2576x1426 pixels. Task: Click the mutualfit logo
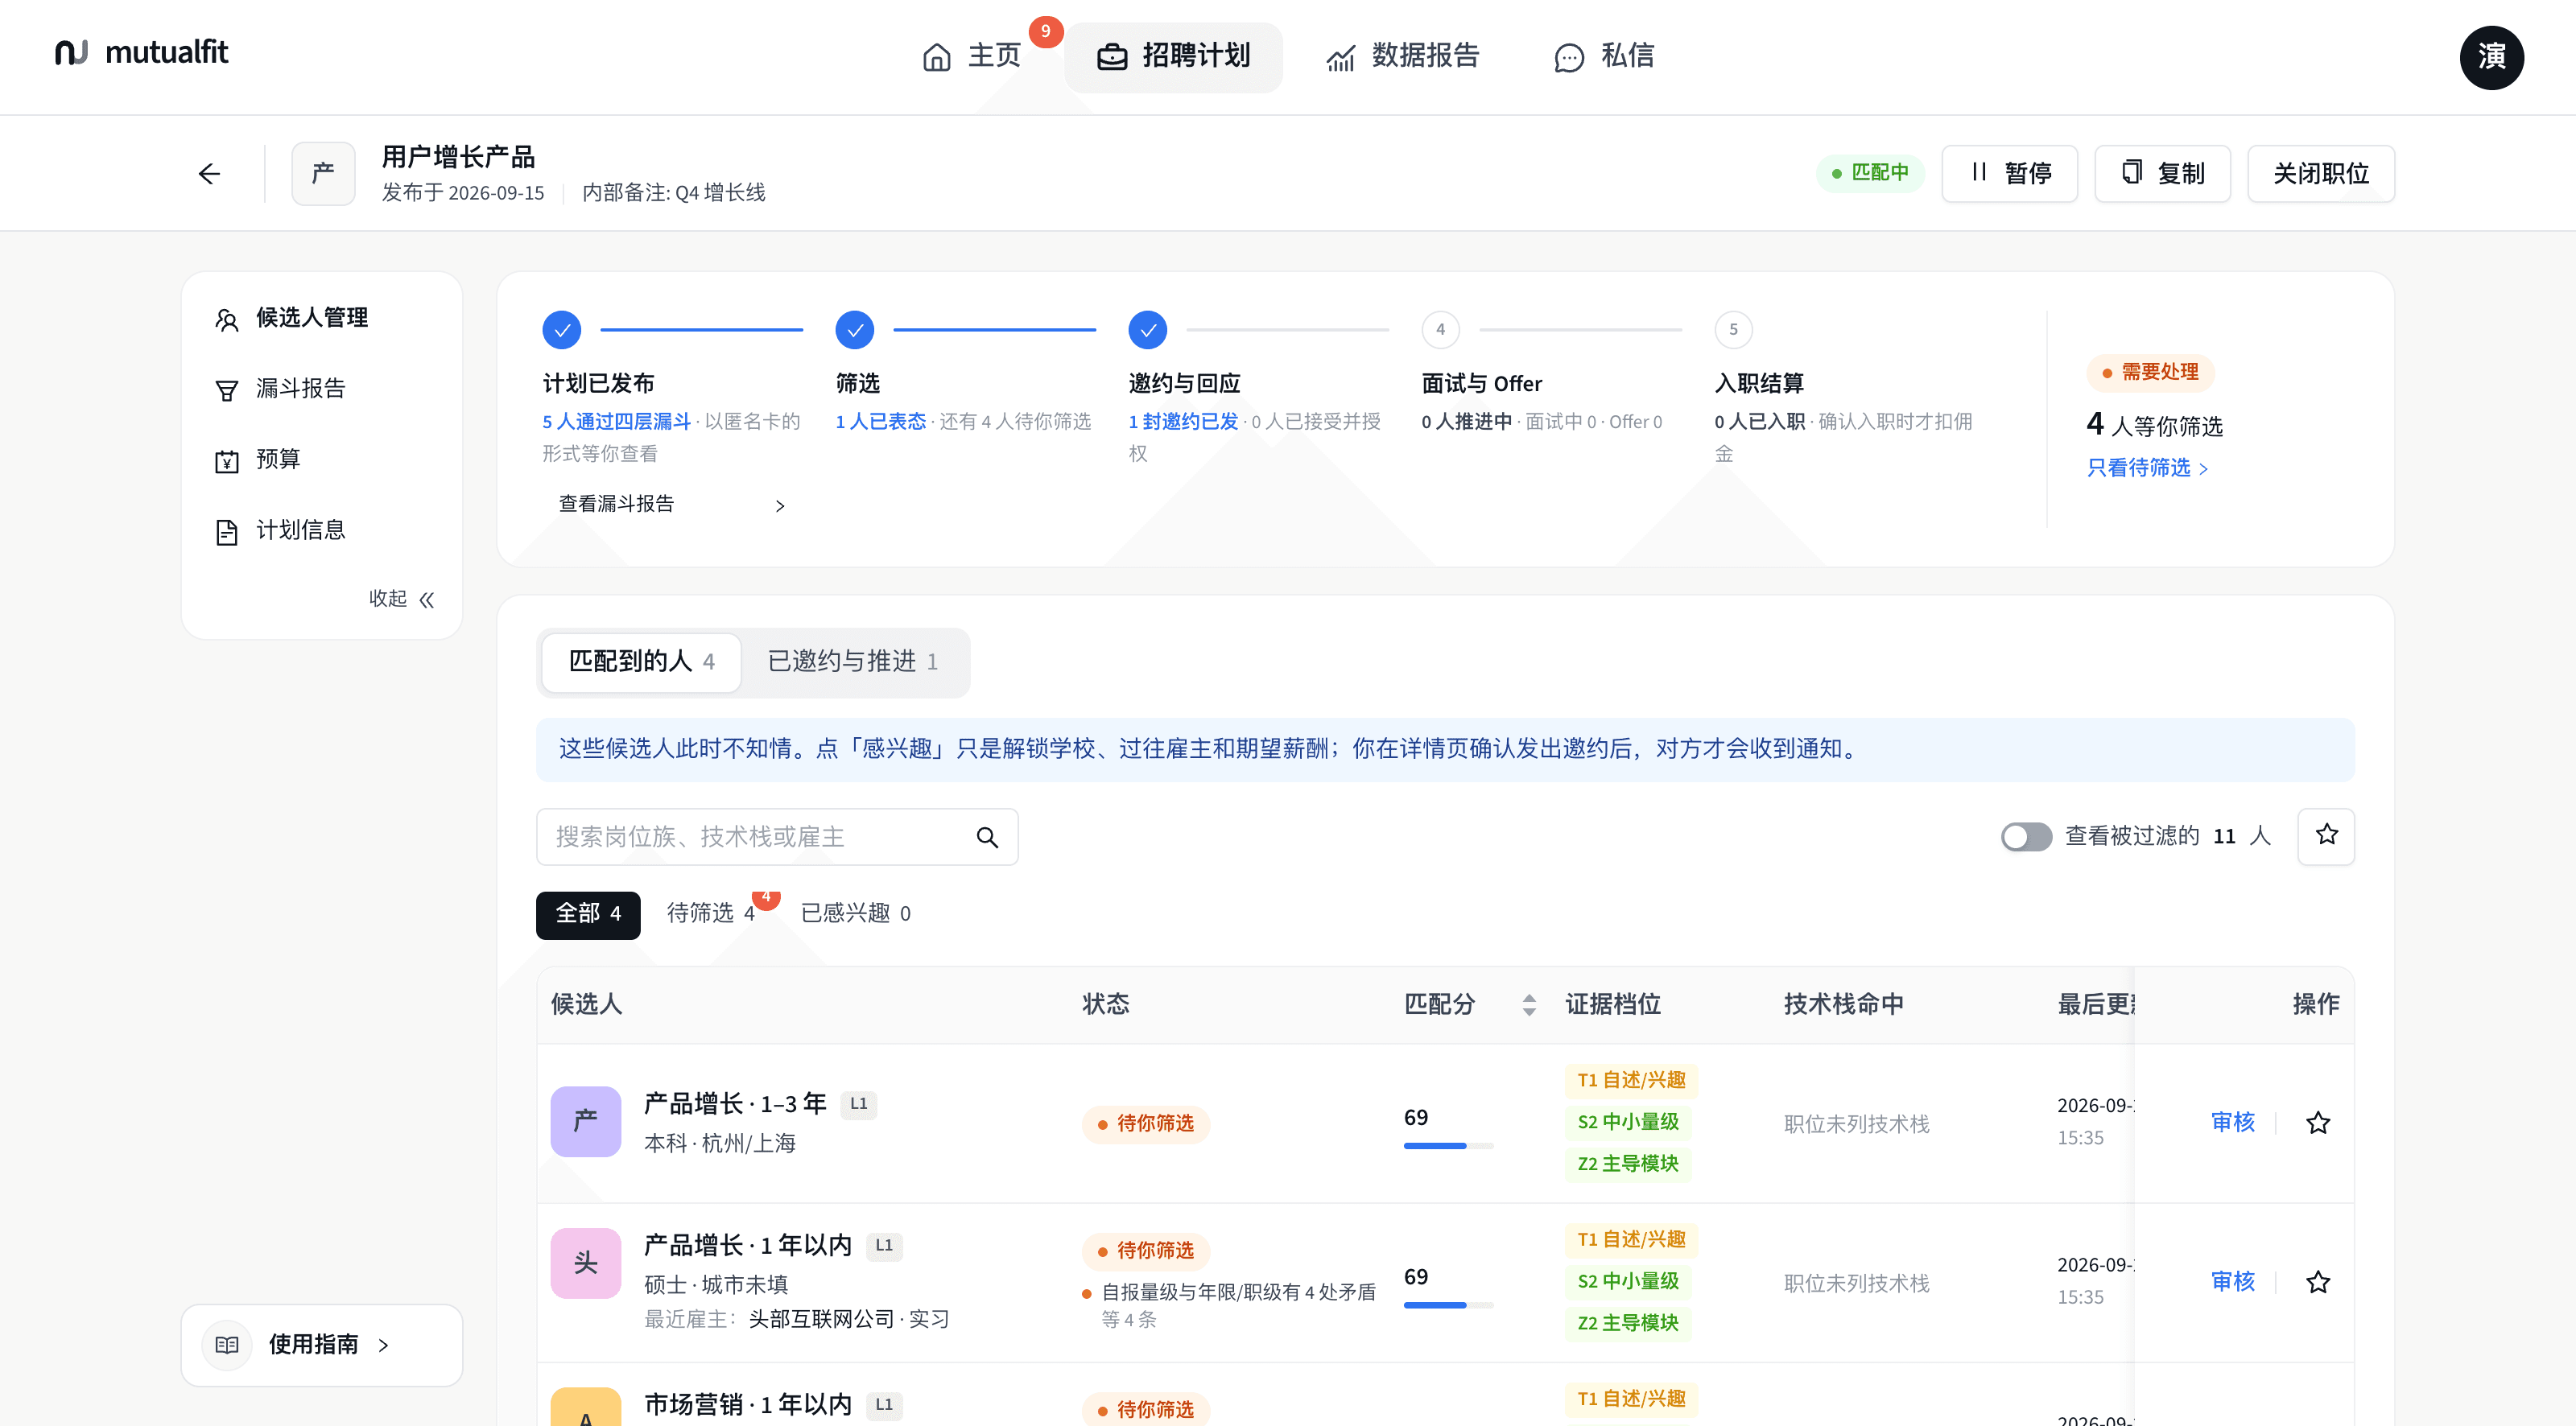point(141,52)
